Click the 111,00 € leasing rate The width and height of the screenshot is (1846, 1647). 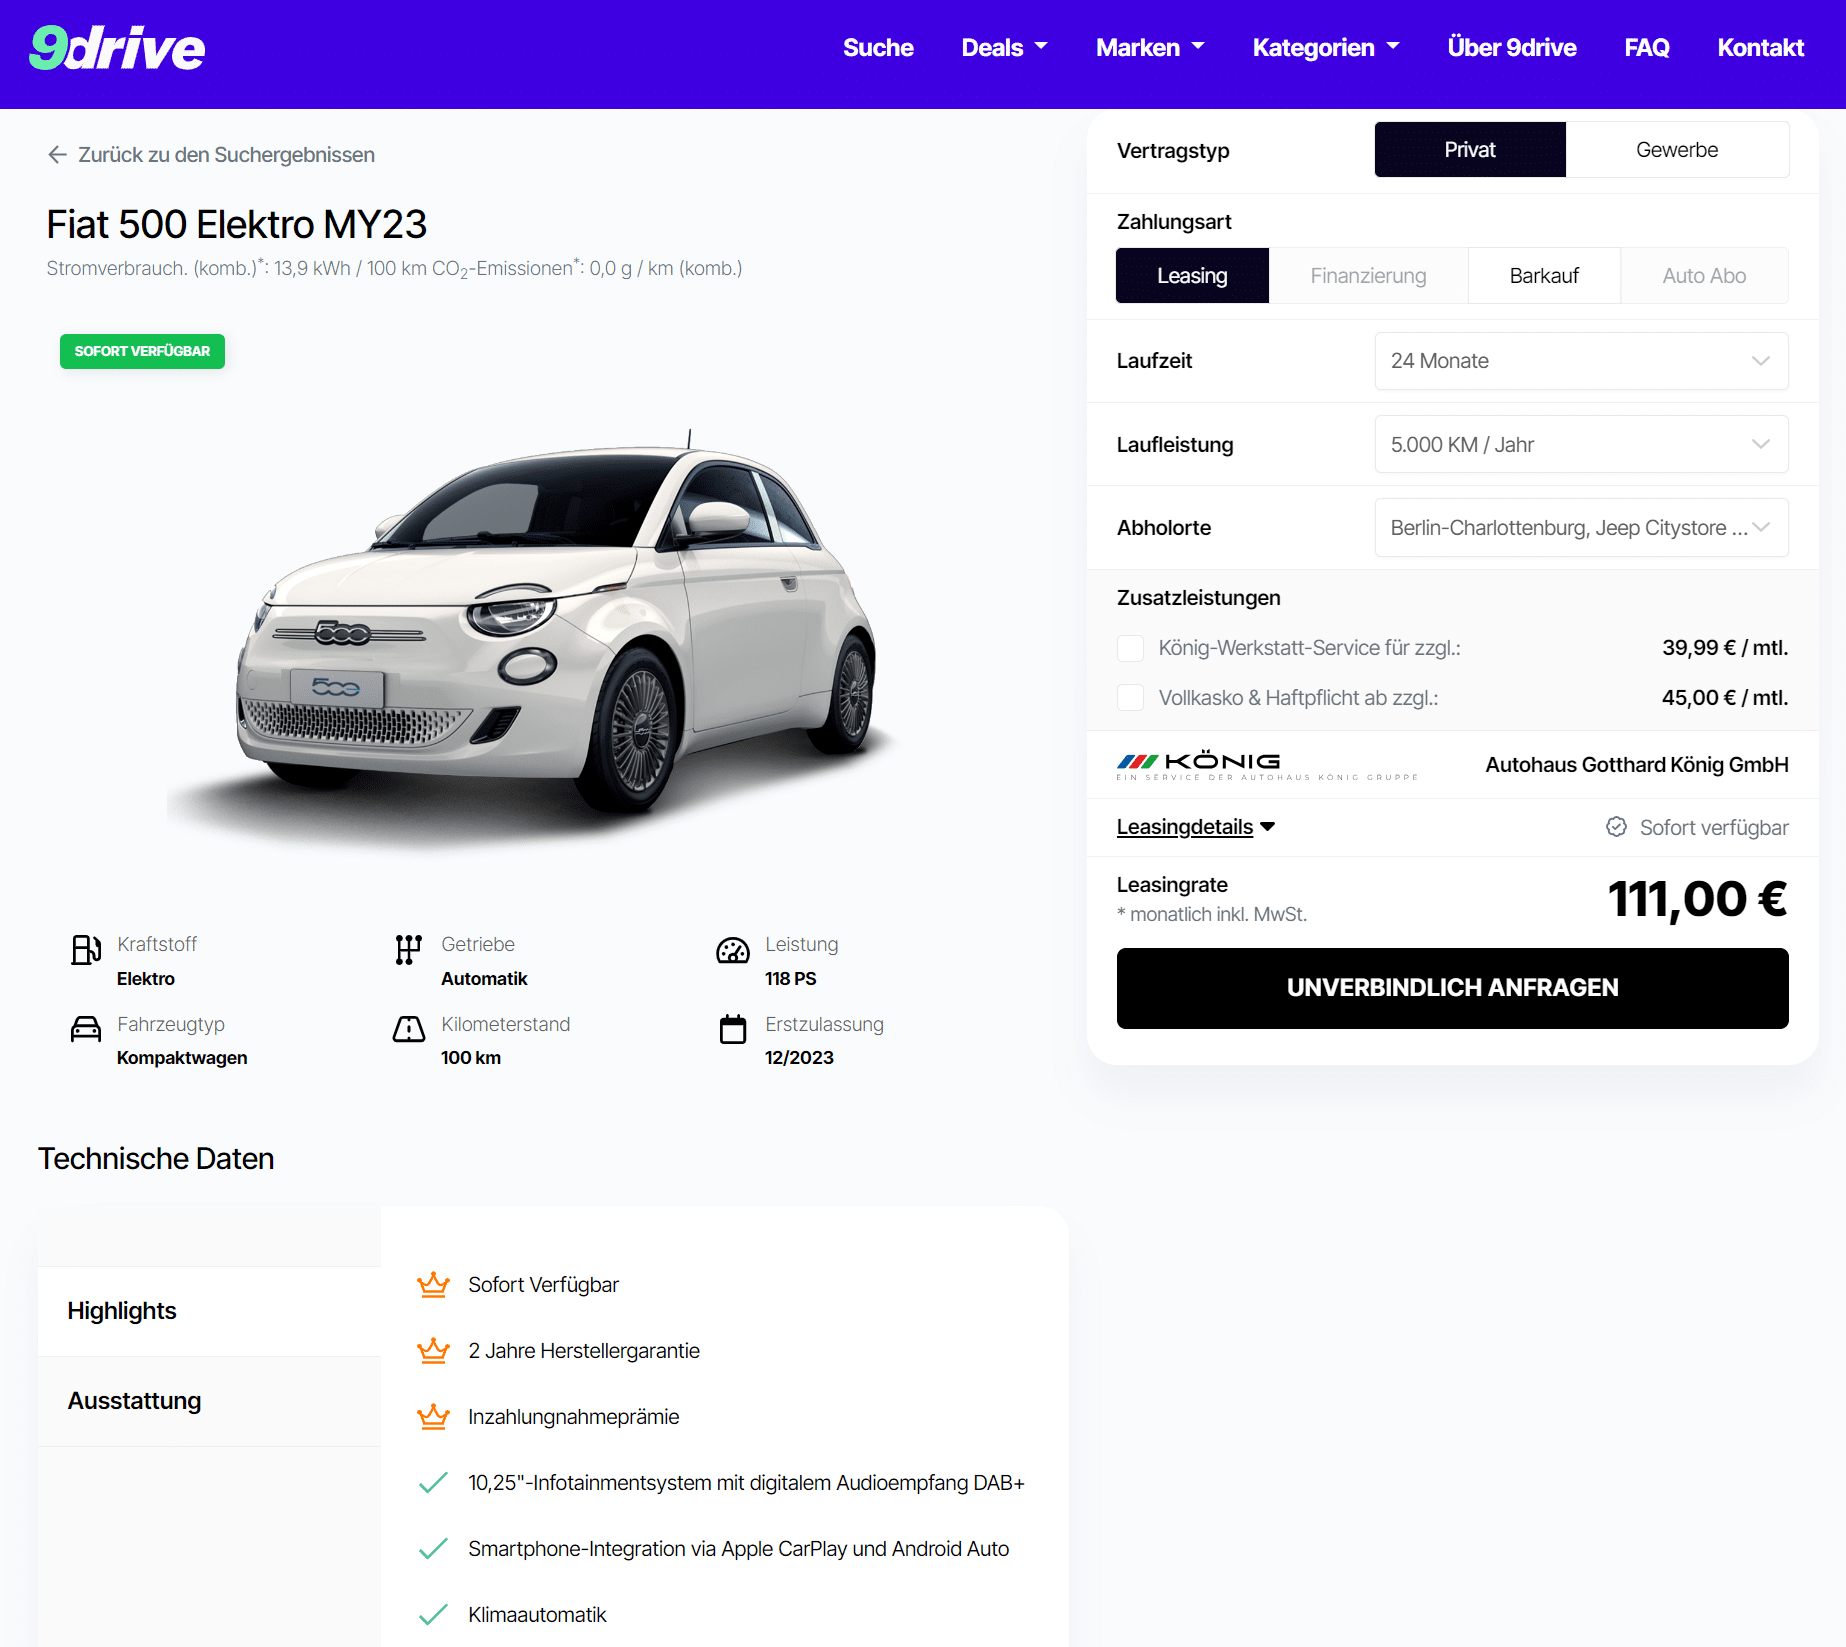click(1697, 899)
